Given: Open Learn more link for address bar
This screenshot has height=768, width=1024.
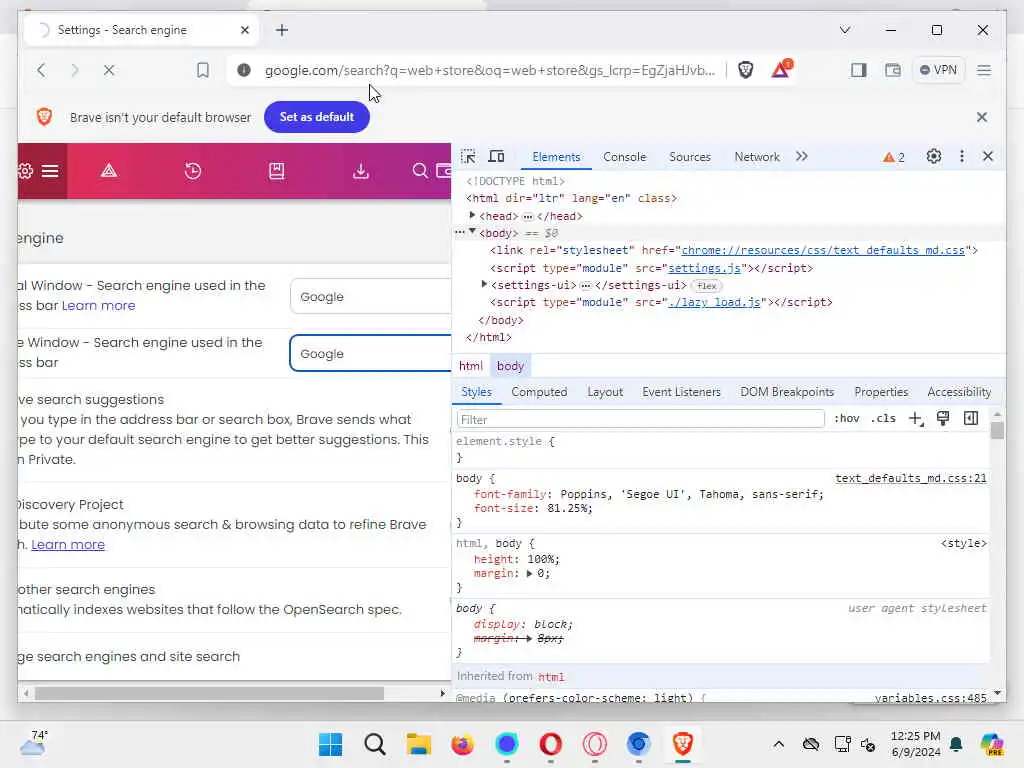Looking at the screenshot, I should pyautogui.click(x=99, y=306).
